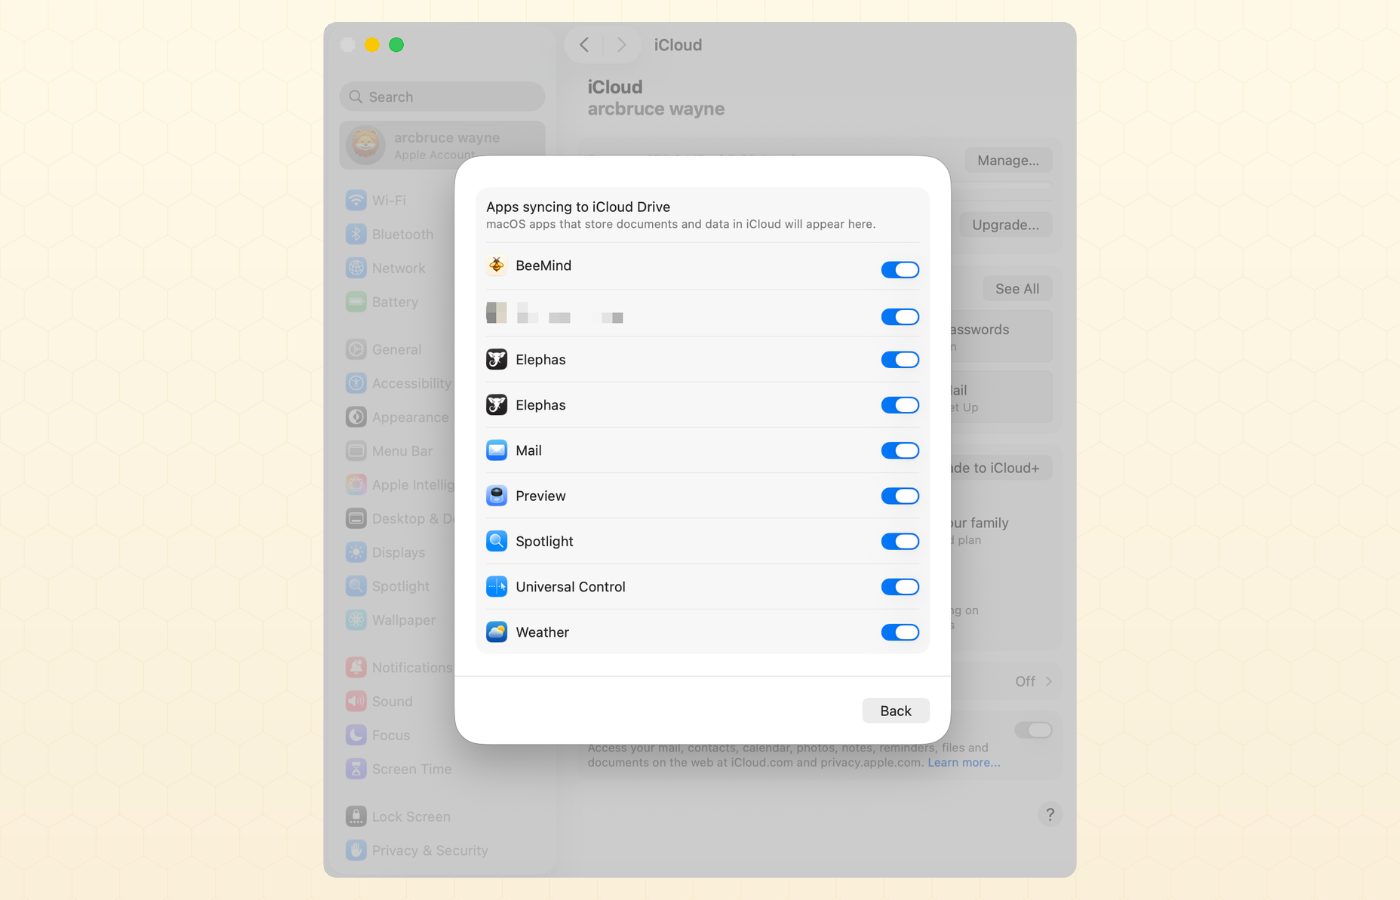
Task: Click the Search field in sidebar
Action: pyautogui.click(x=442, y=97)
